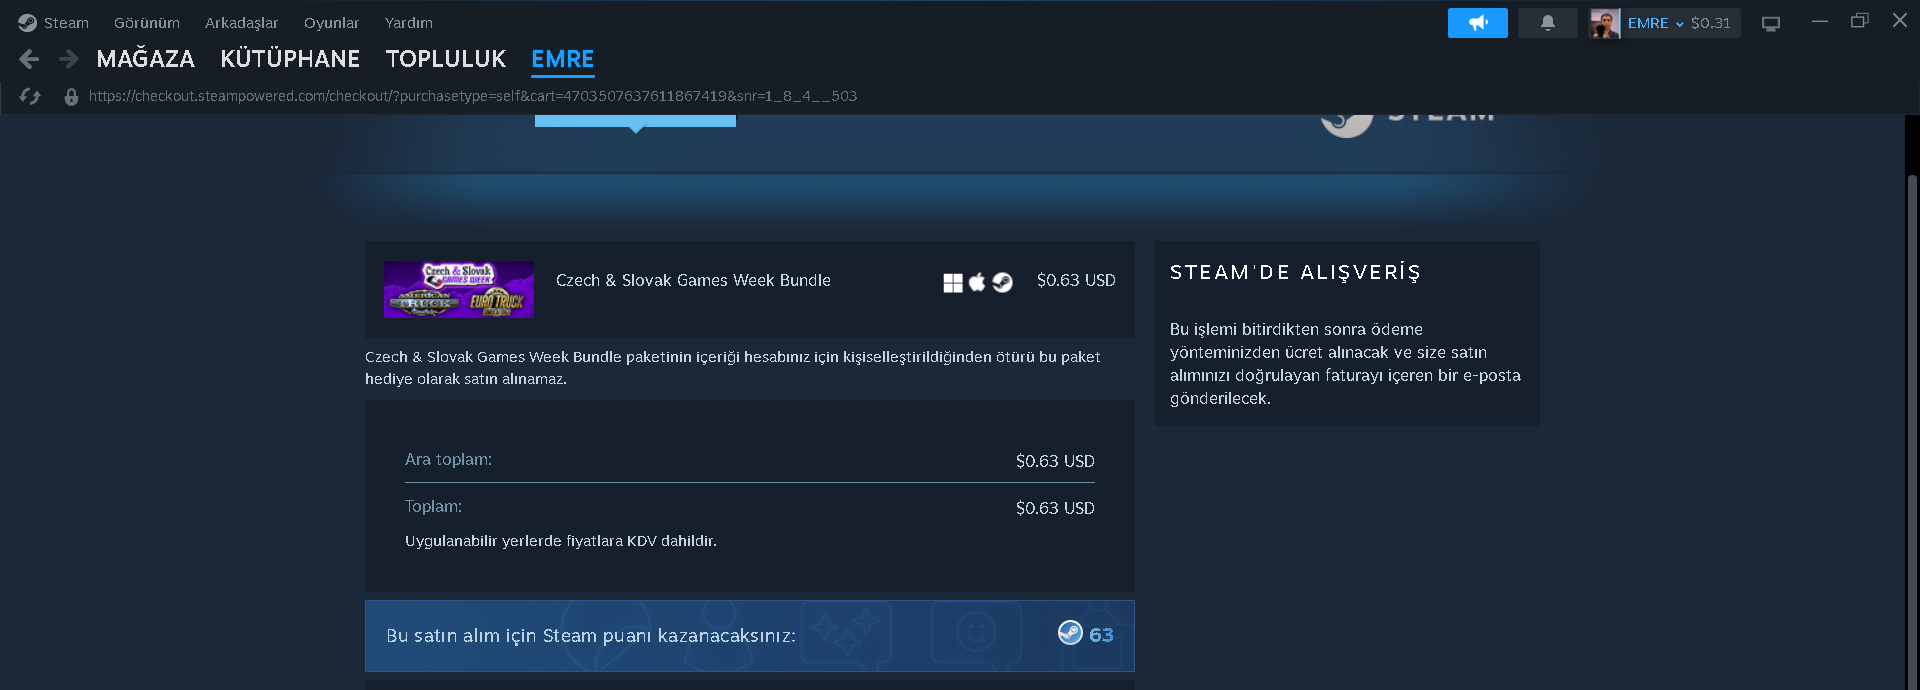Click the Steam logo in the page header
1920x690 pixels.
(1408, 122)
